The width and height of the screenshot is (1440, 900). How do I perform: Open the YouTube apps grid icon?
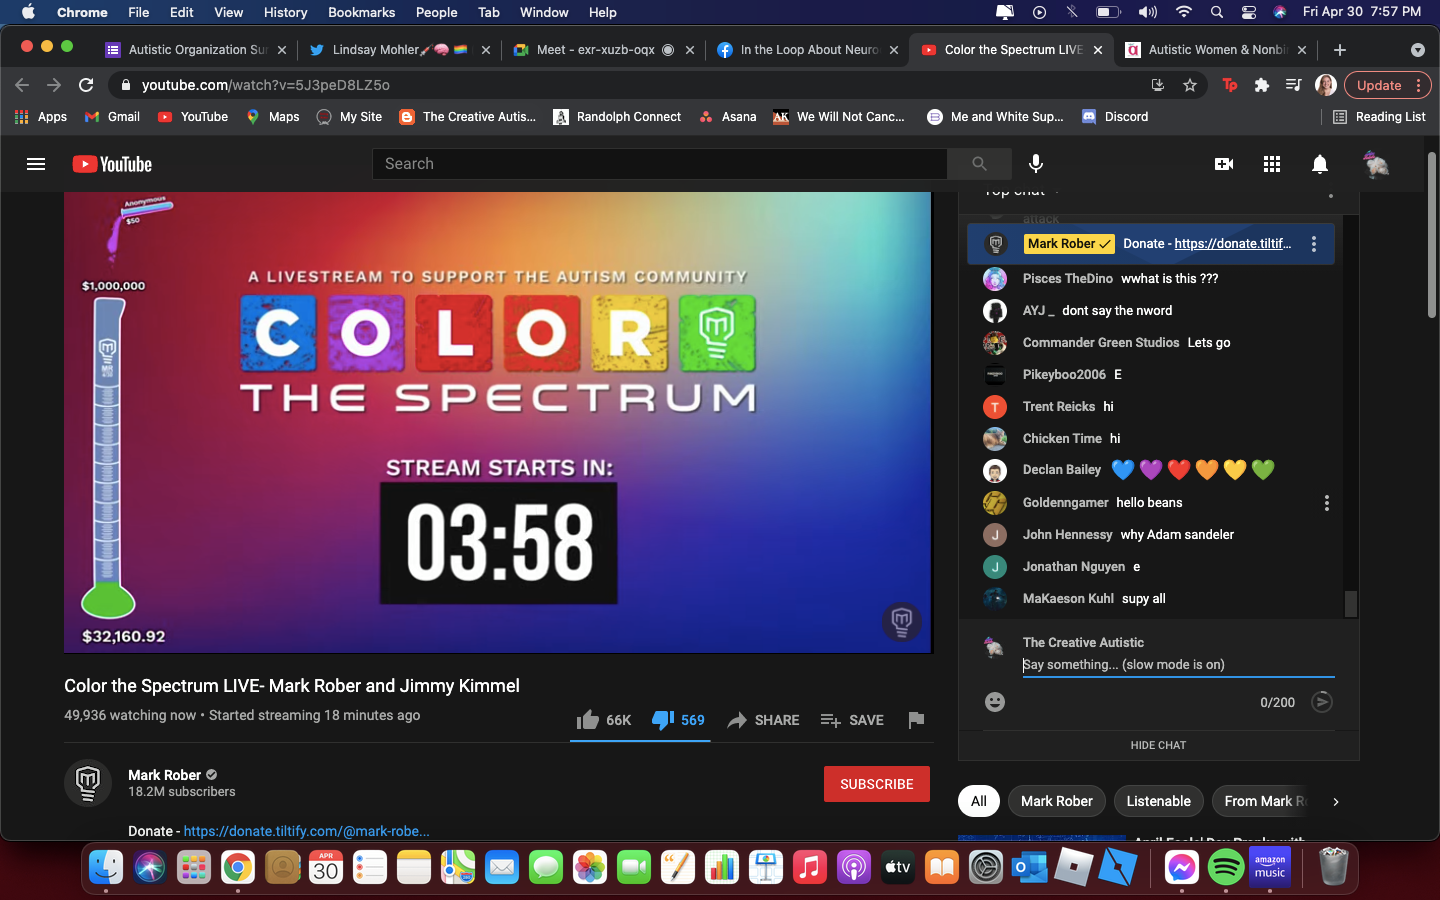click(x=1271, y=164)
